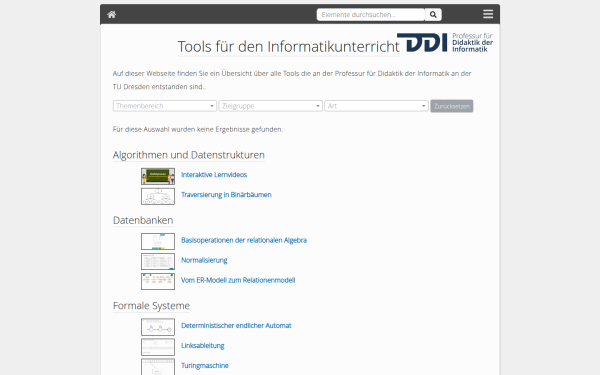Open the Linksableitung link
Image resolution: width=600 pixels, height=375 pixels.
tap(202, 346)
